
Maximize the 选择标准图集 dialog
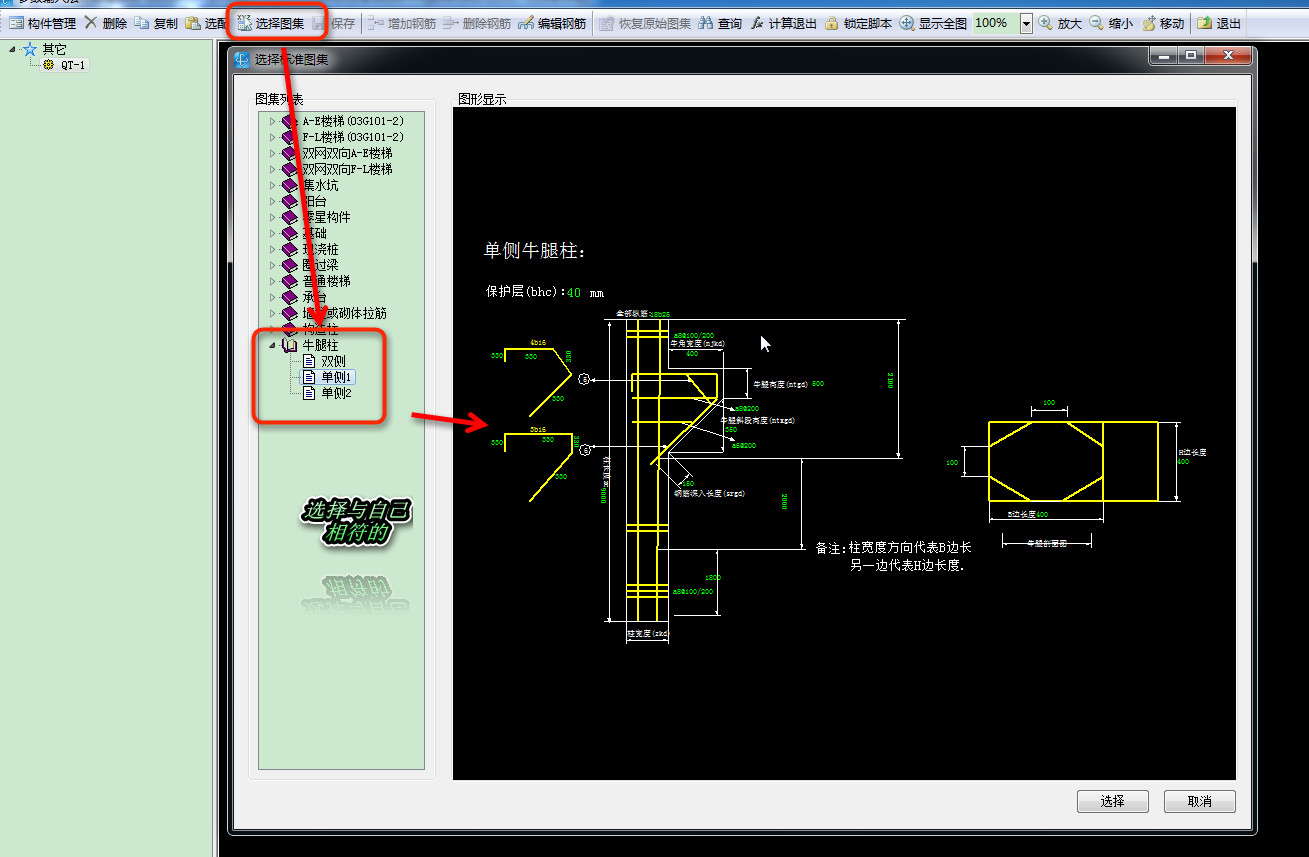(x=1190, y=56)
